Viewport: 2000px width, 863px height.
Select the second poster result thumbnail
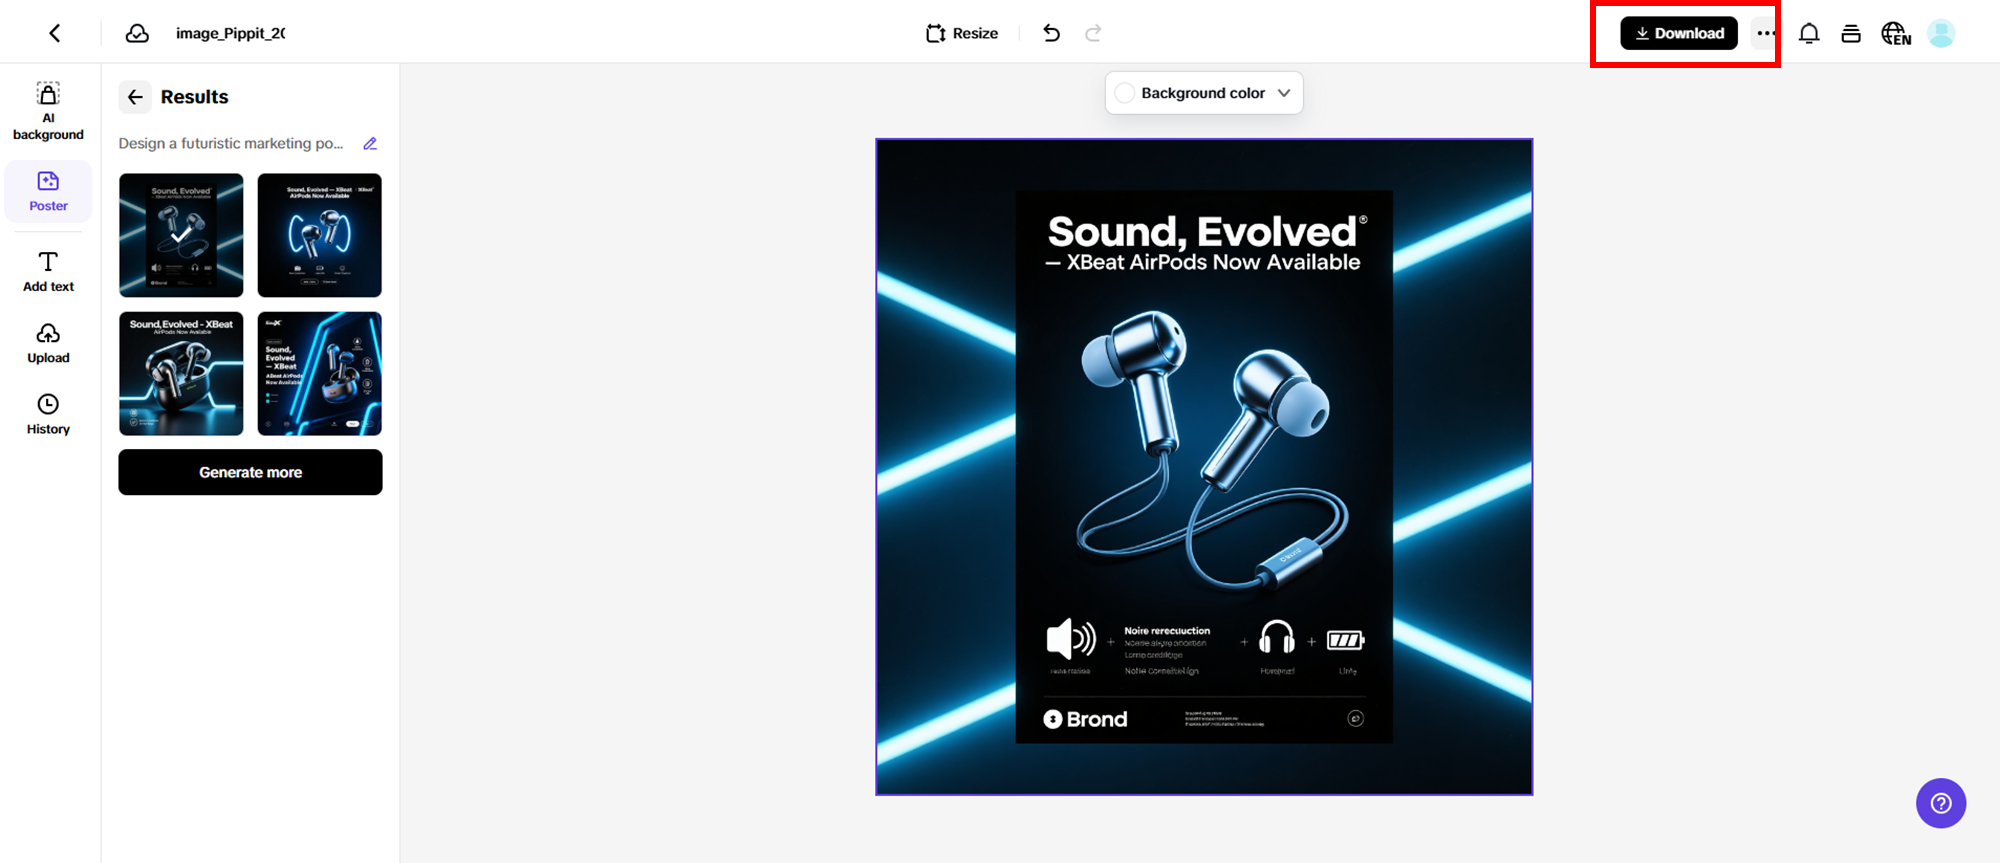(x=320, y=235)
